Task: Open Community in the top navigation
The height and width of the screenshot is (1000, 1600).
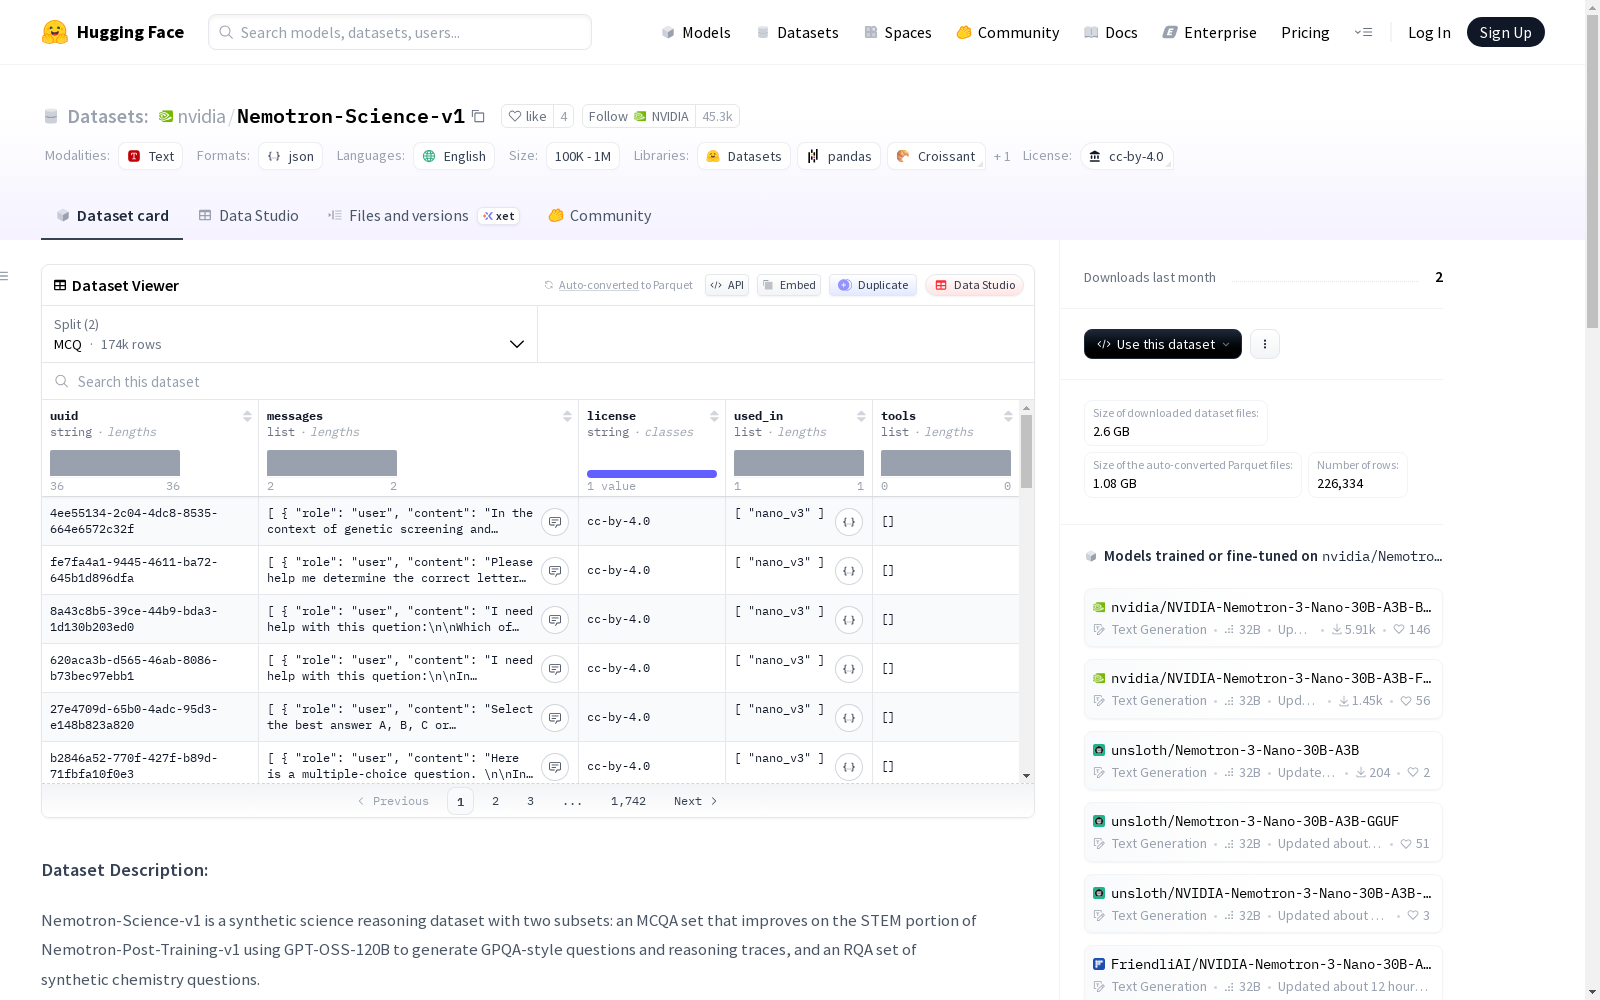Action: (x=1008, y=32)
